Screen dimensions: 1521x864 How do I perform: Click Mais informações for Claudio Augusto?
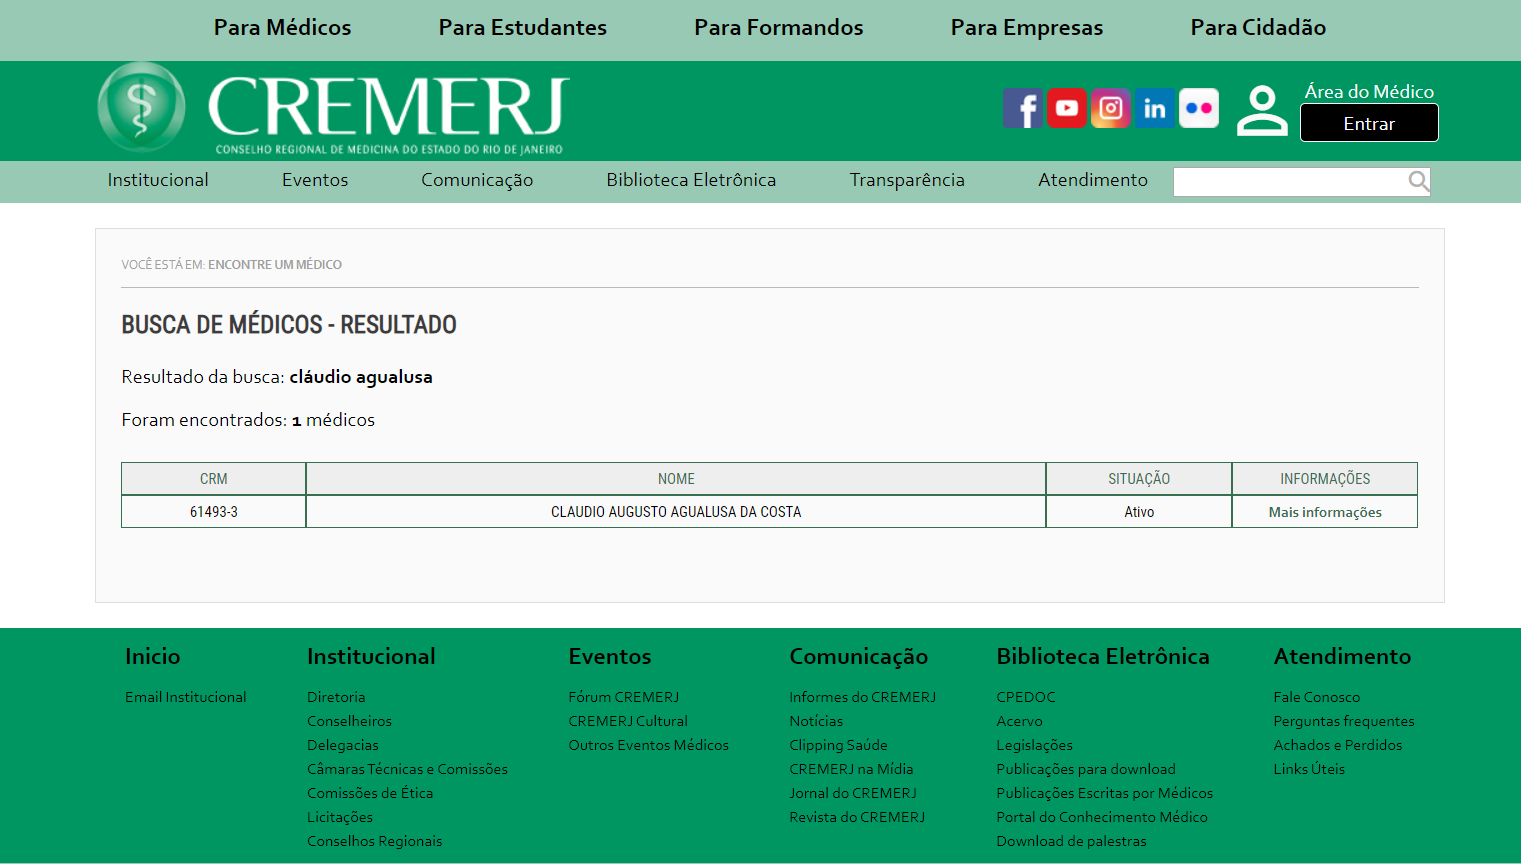tap(1325, 512)
